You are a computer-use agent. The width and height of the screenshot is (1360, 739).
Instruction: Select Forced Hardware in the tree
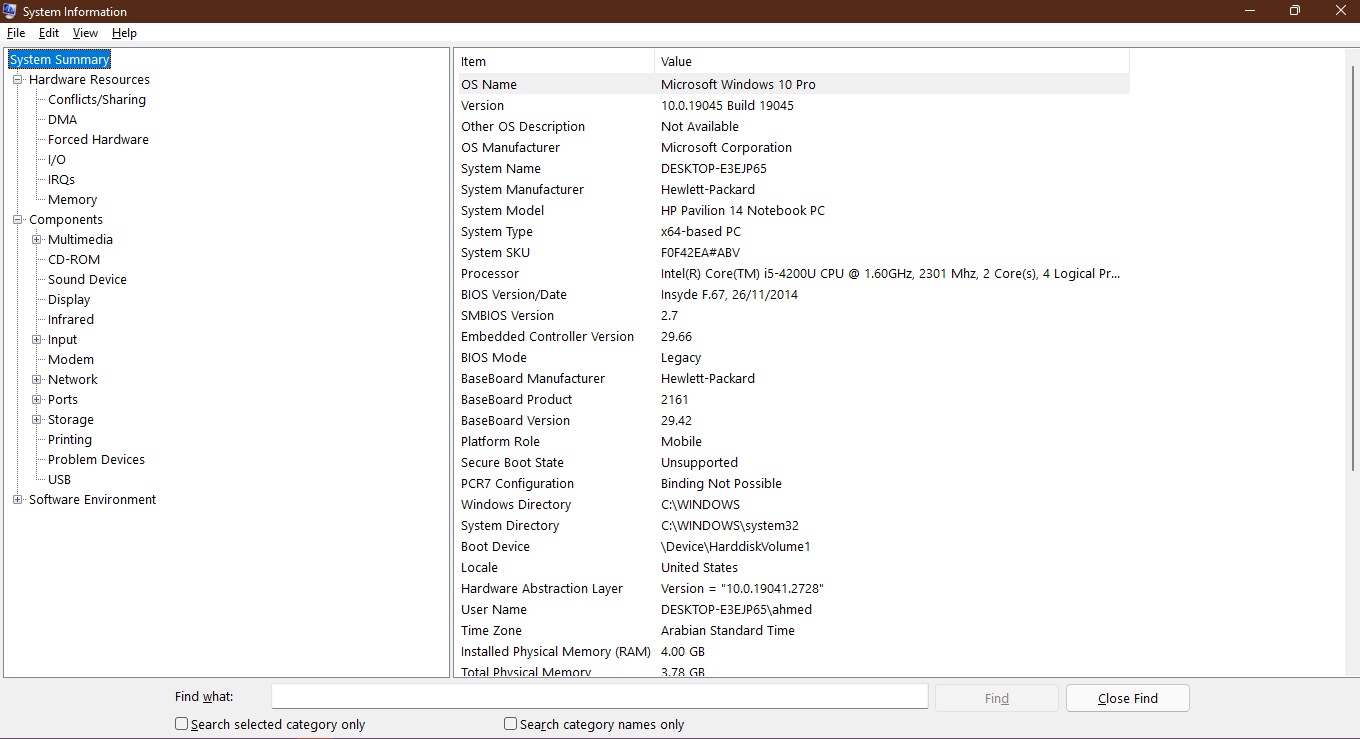coord(98,140)
